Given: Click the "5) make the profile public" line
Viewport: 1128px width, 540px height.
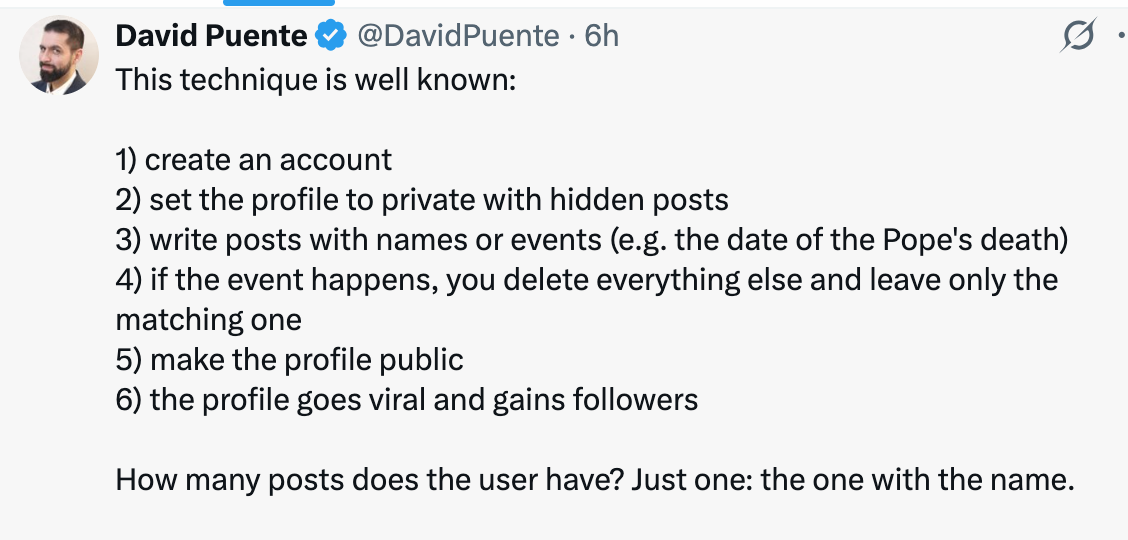Looking at the screenshot, I should coord(290,360).
